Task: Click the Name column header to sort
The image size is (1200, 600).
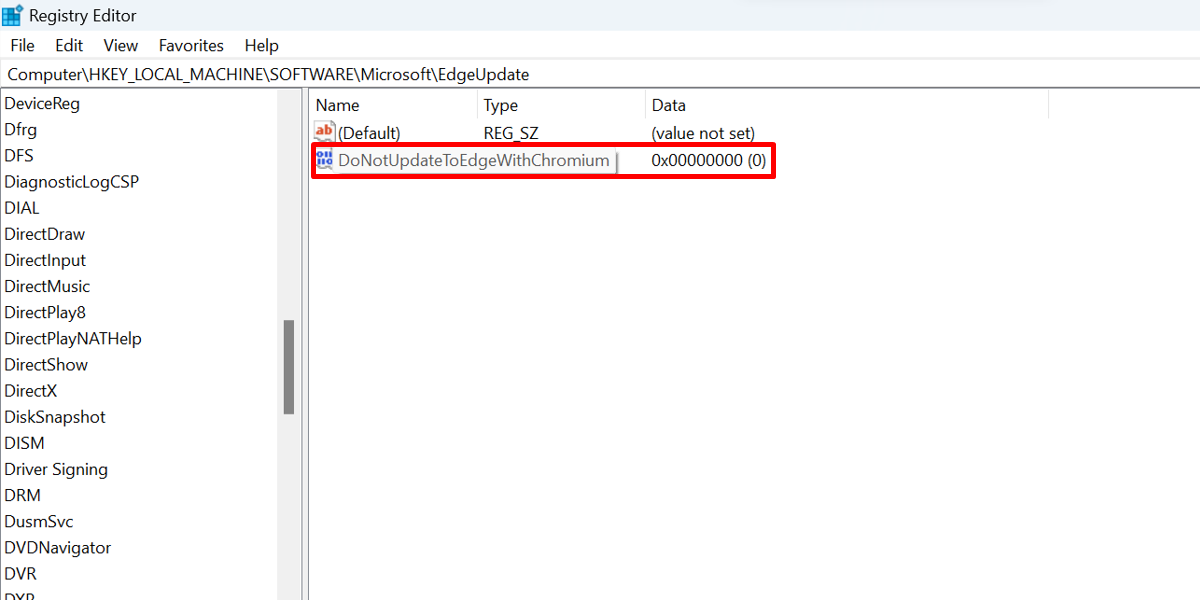Action: (x=337, y=105)
